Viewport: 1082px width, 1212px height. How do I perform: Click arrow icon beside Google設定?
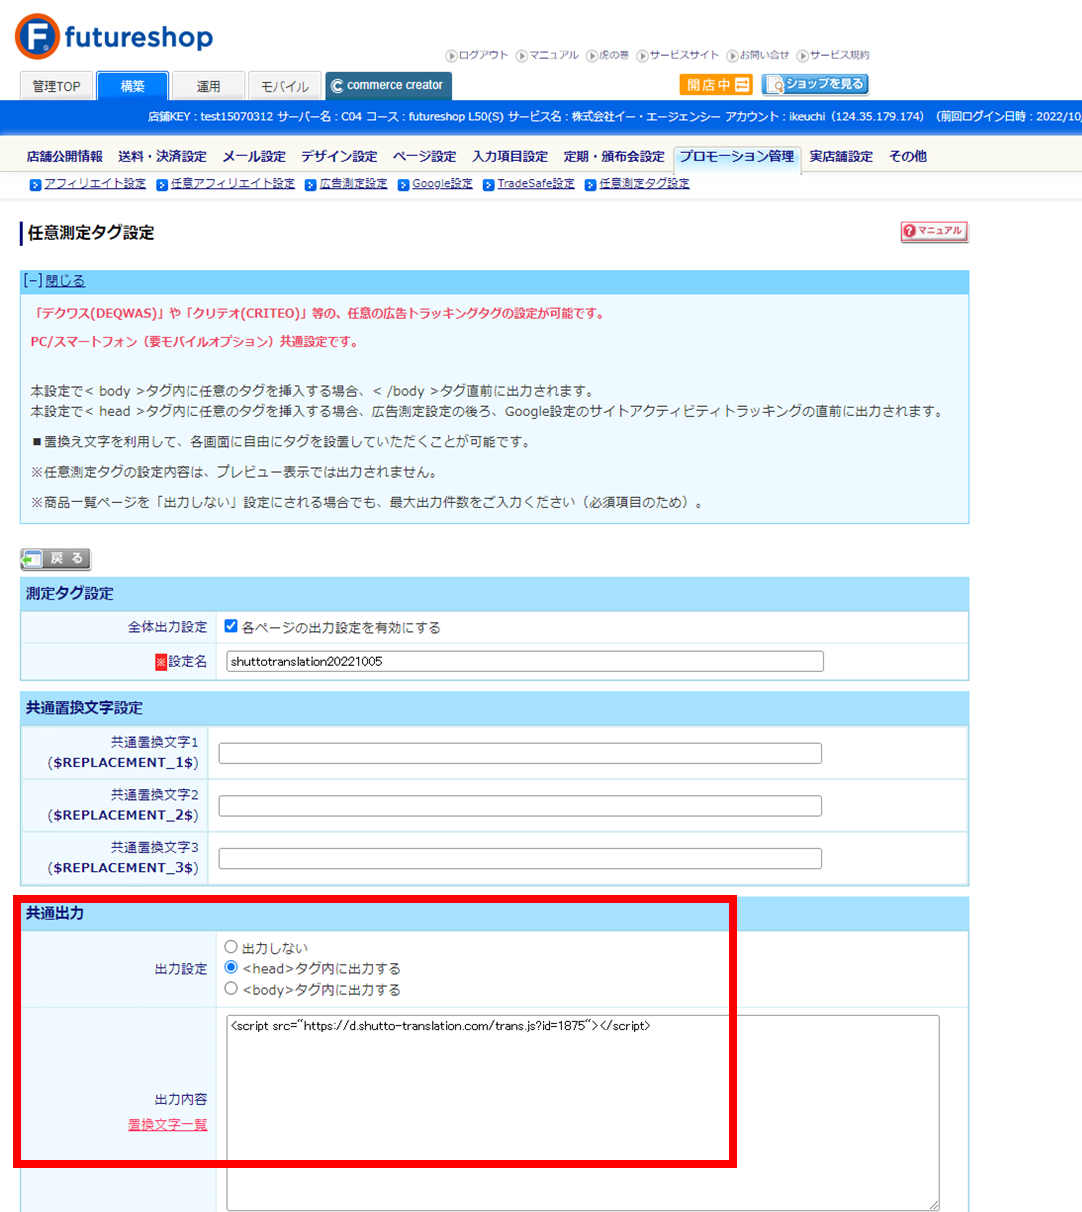[403, 185]
